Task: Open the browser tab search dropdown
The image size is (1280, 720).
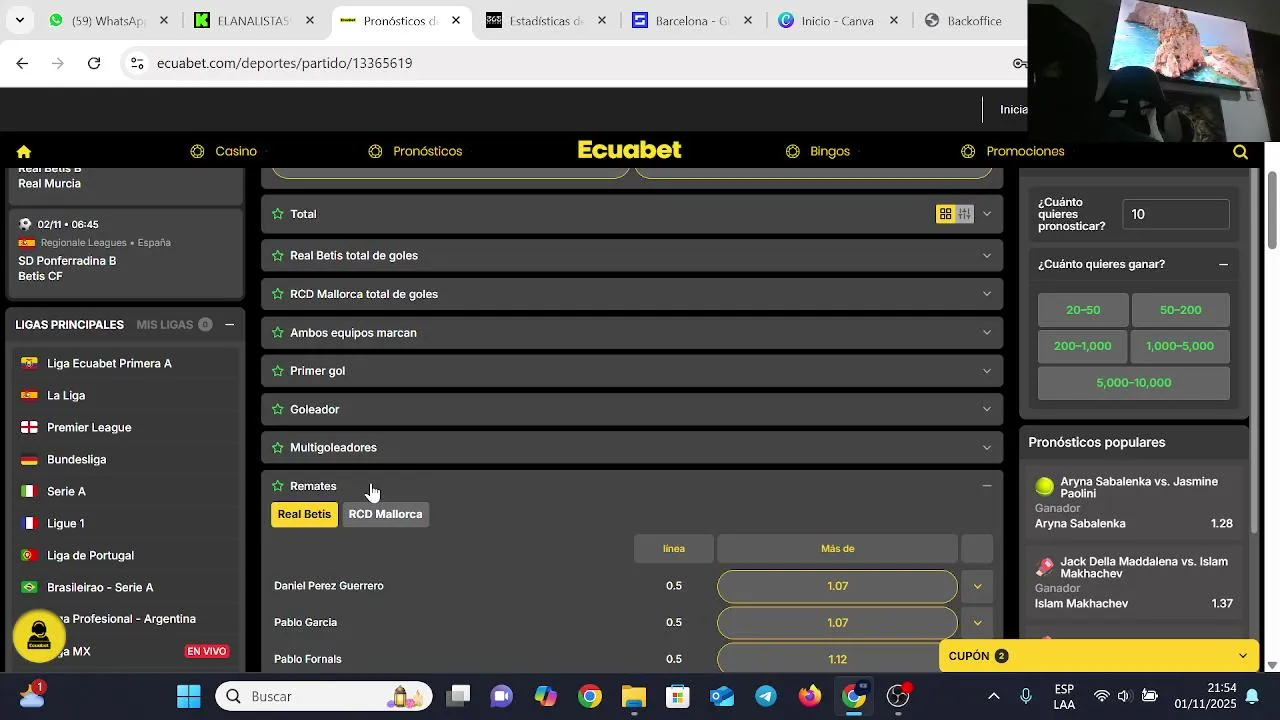Action: 19,20
